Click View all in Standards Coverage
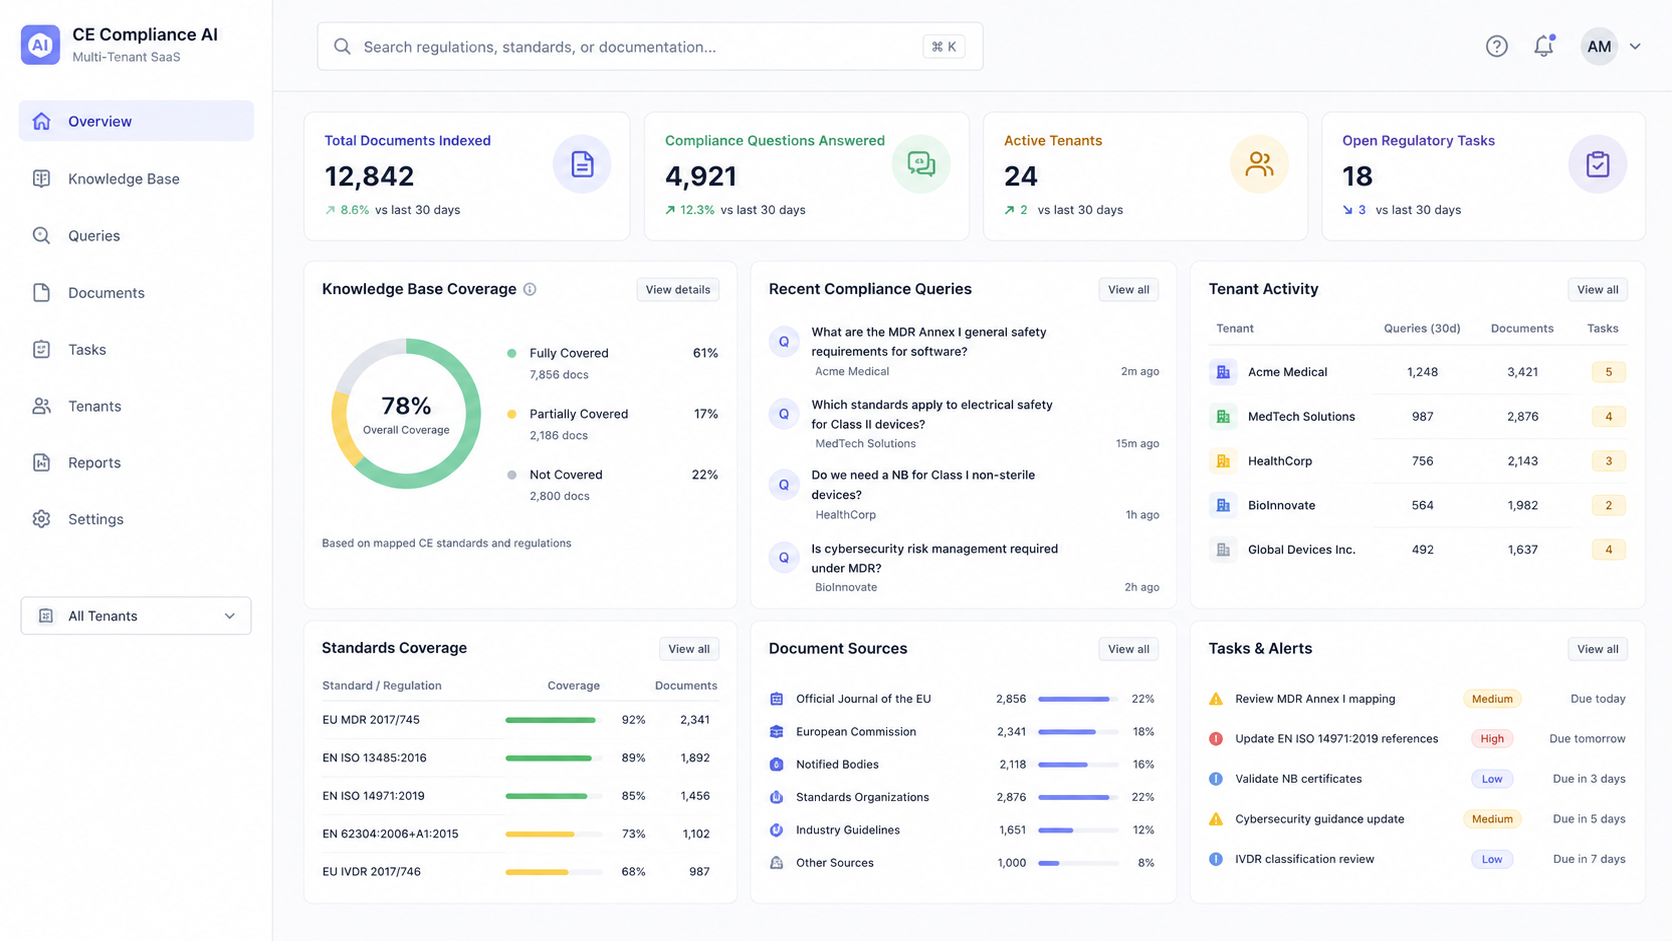The width and height of the screenshot is (1672, 941). (x=689, y=649)
